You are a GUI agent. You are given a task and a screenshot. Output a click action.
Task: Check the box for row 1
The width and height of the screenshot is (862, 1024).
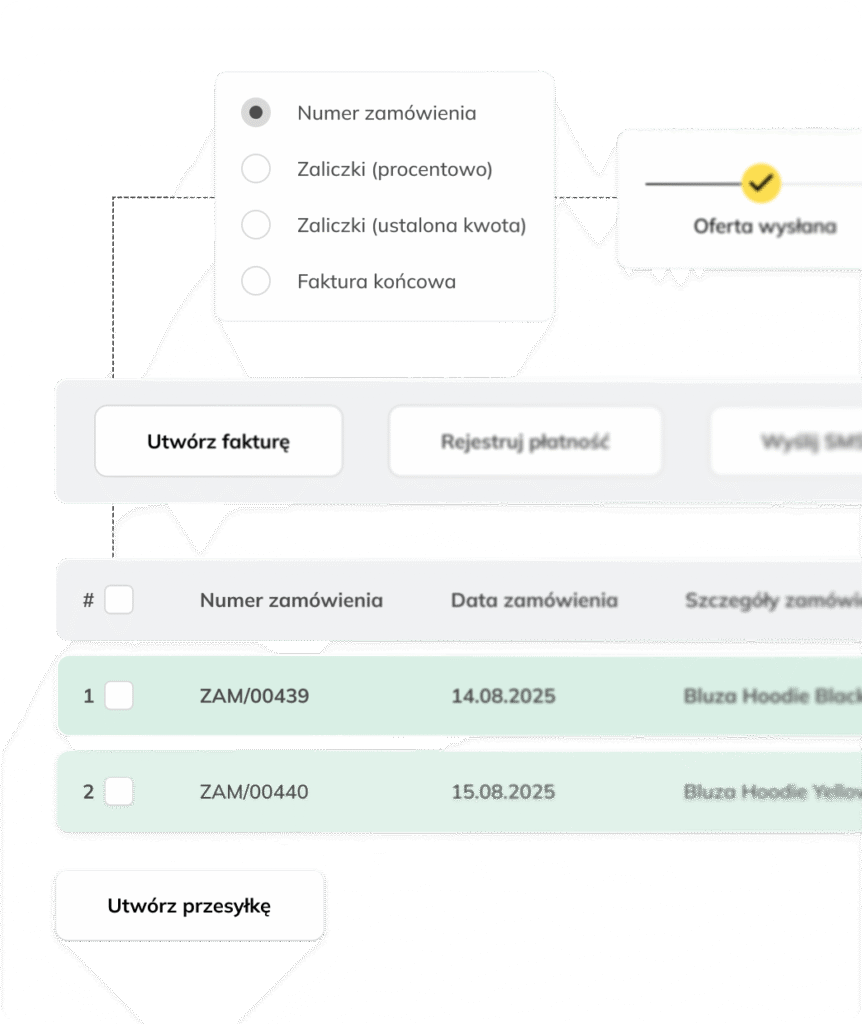(x=119, y=696)
